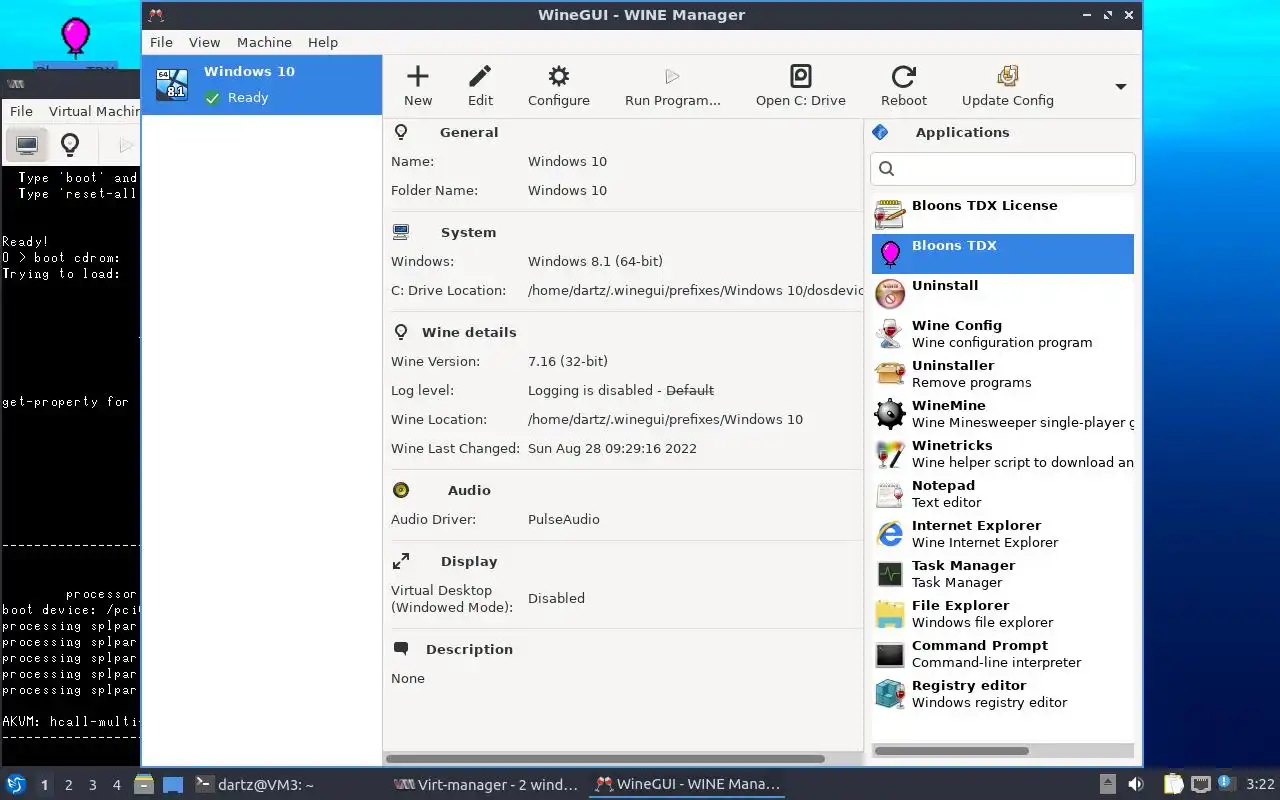Viewport: 1280px width, 800px height.
Task: Reboot the selected Windows machine
Action: coord(904,86)
